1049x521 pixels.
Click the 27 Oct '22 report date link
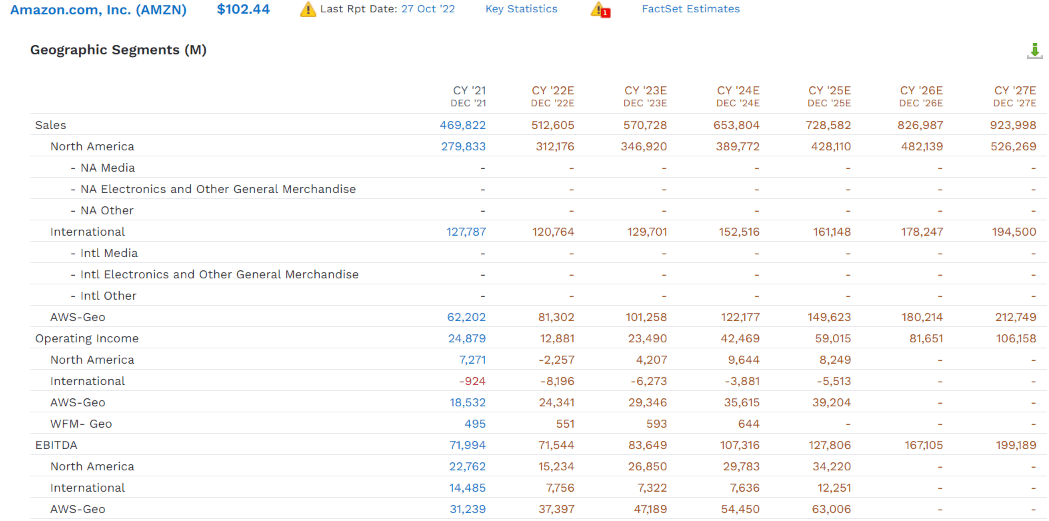pos(428,9)
